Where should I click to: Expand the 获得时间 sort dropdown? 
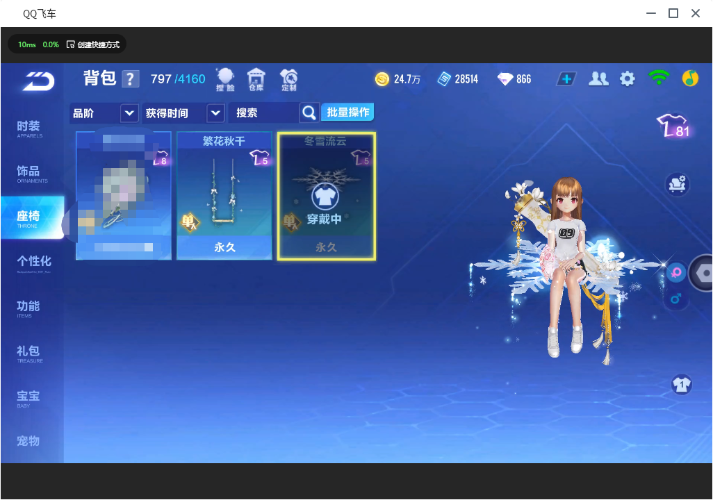216,113
